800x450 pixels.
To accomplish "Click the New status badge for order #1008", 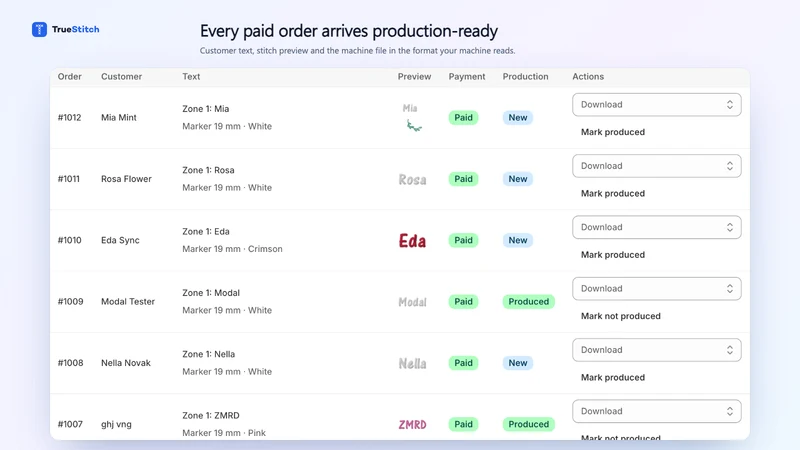I will click(x=517, y=363).
